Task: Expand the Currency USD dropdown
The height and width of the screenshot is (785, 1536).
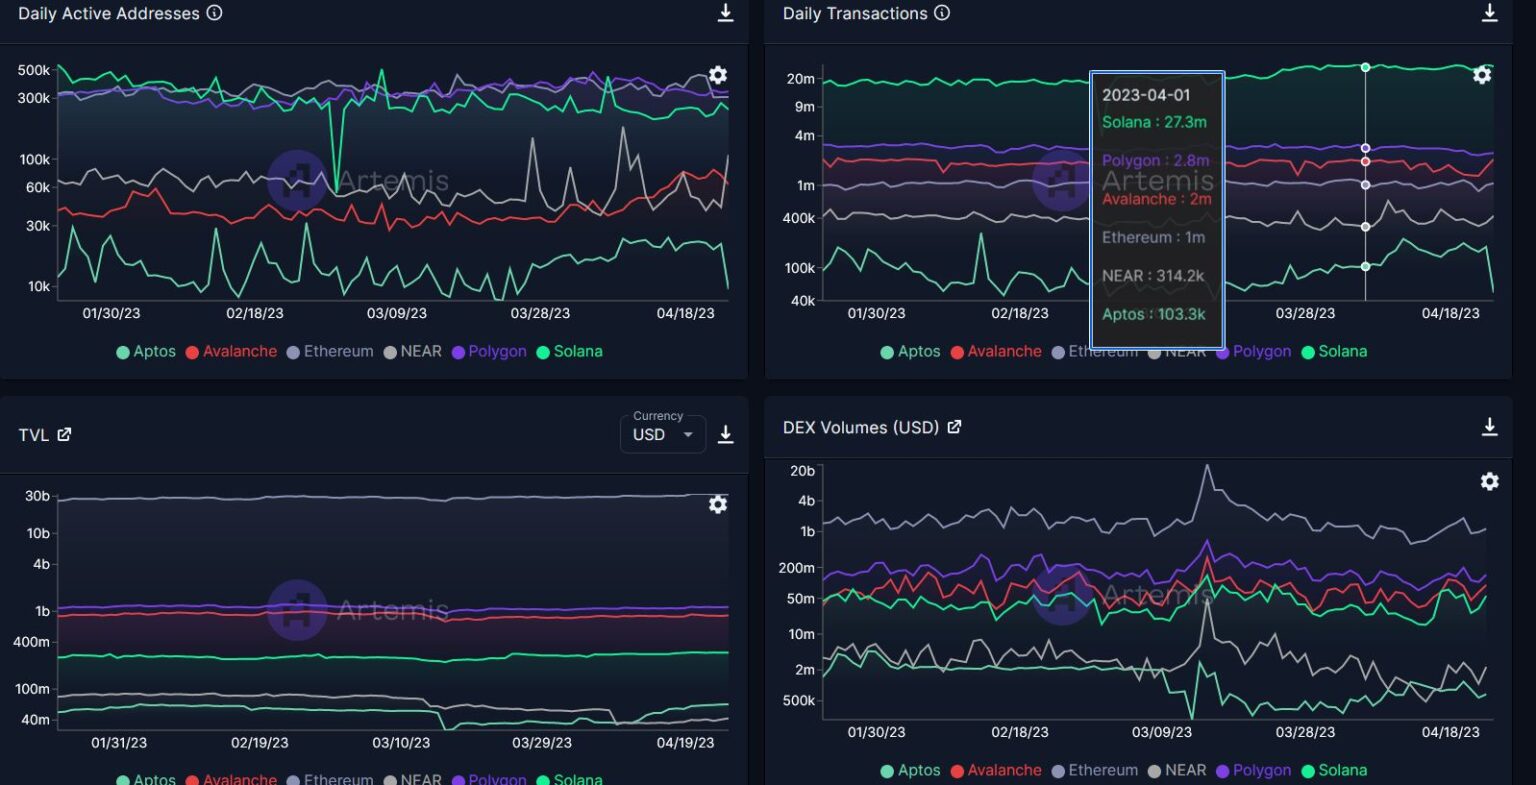Action: [662, 435]
